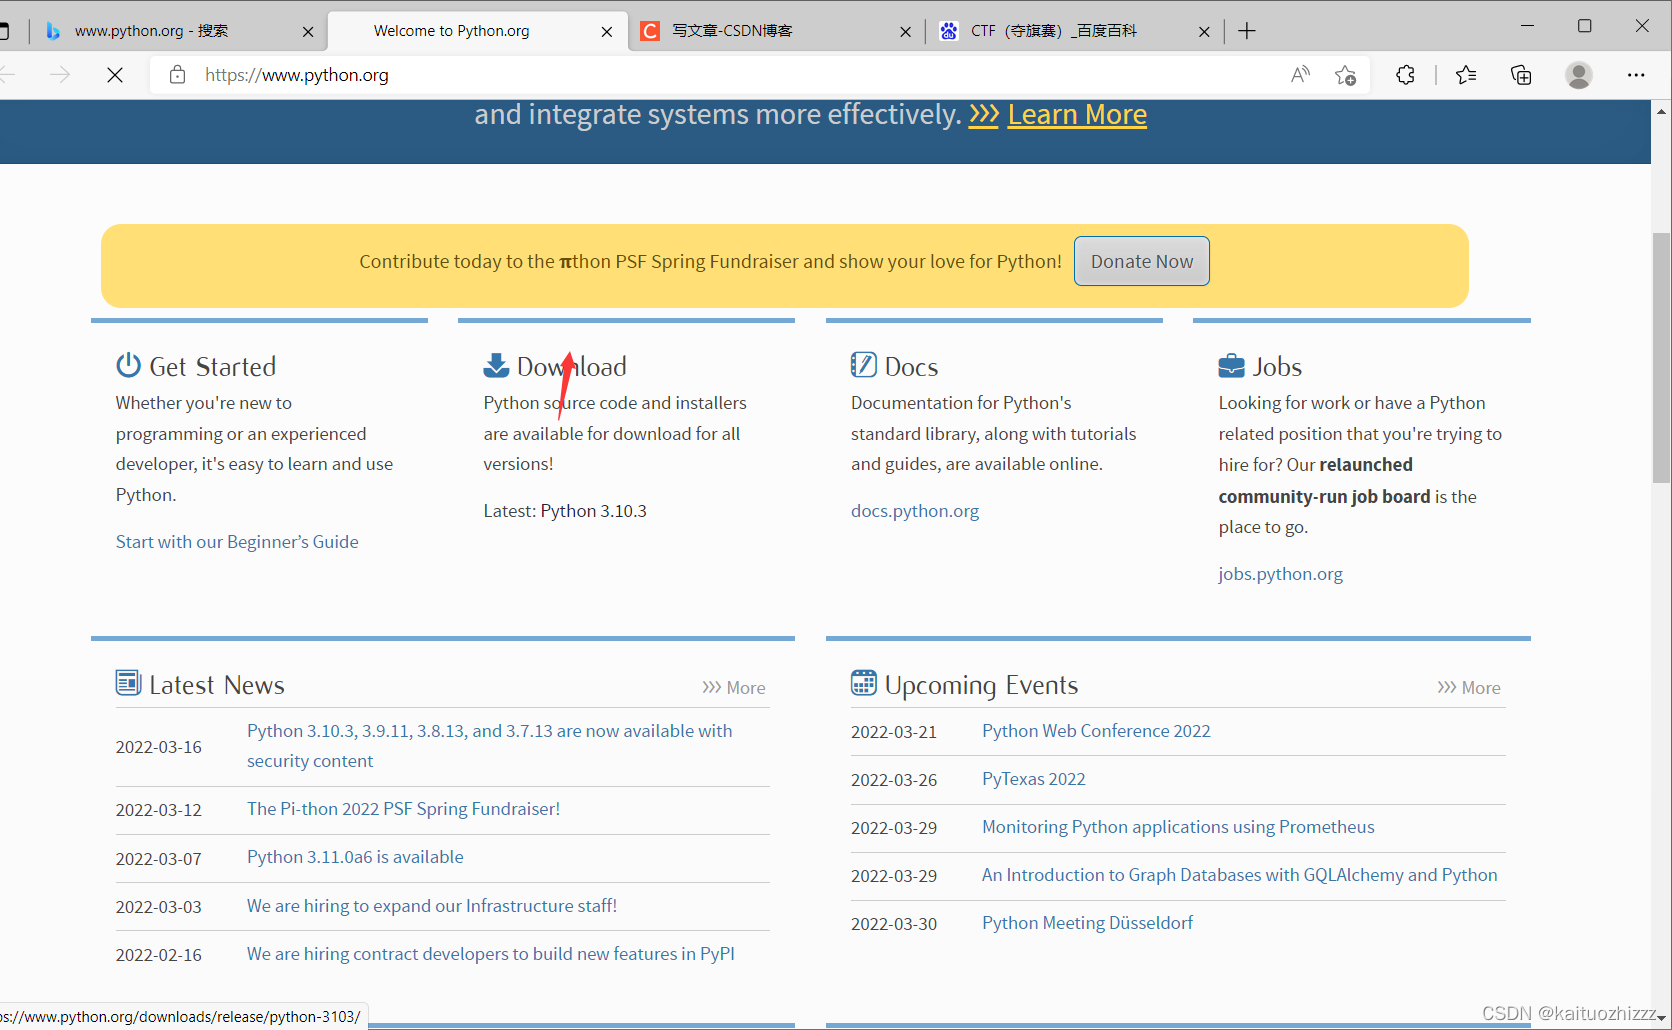Open the Favorites list icon
The width and height of the screenshot is (1672, 1030).
coord(1466,75)
